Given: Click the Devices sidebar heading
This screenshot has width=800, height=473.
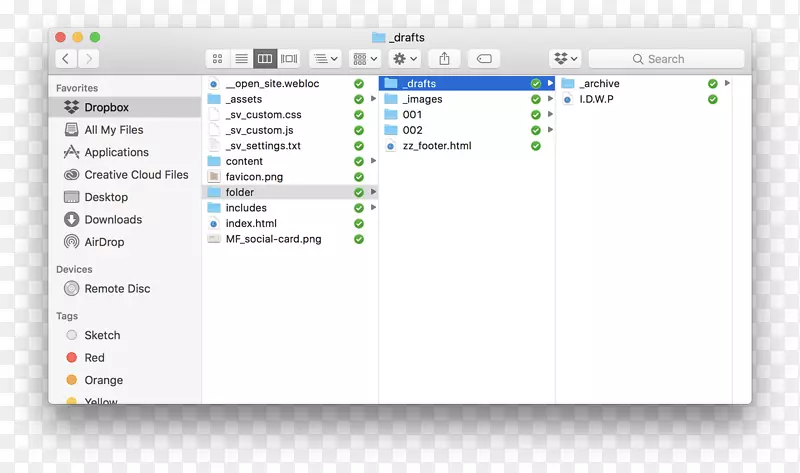Looking at the screenshot, I should point(74,269).
